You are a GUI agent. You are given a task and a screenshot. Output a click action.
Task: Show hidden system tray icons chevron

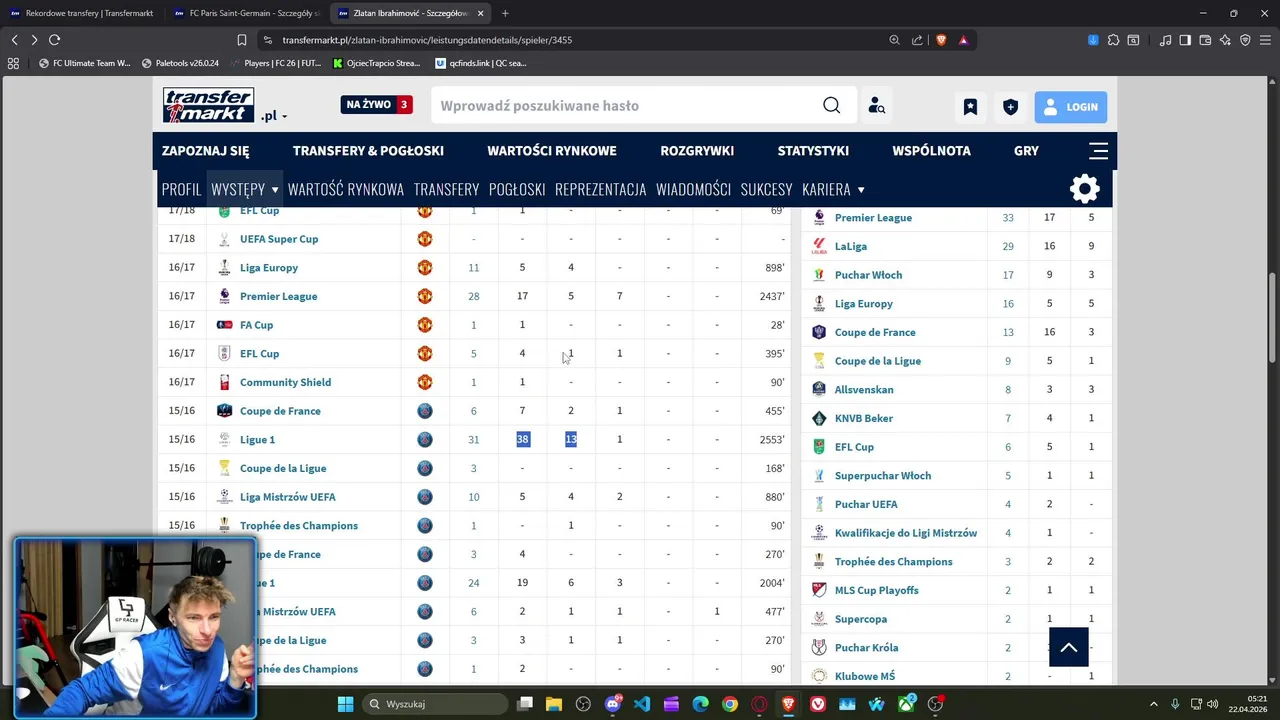pos(1152,704)
